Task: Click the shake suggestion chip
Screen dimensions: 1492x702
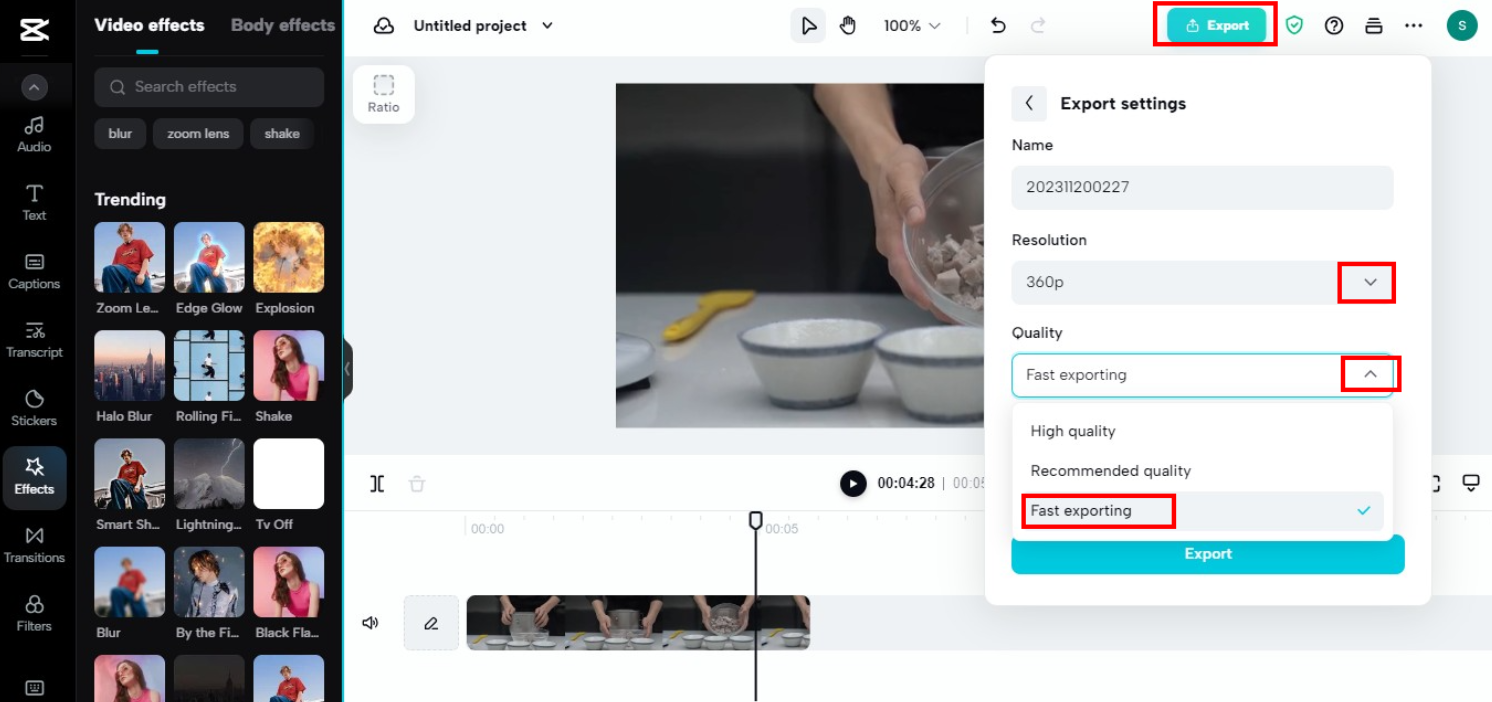Action: [x=282, y=134]
